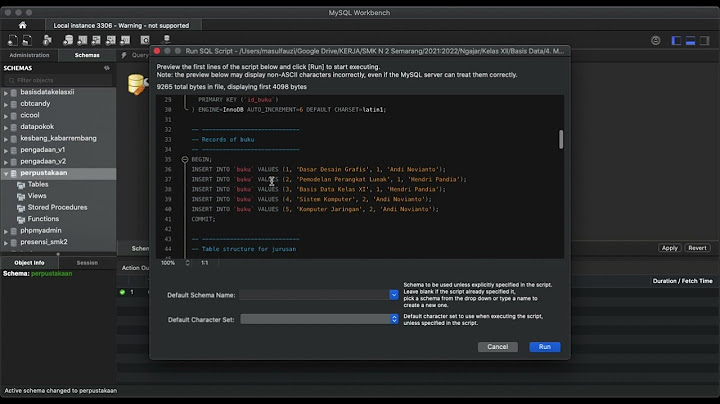Expand the phpmyadmin schema
The image size is (720, 404).
tap(6, 230)
